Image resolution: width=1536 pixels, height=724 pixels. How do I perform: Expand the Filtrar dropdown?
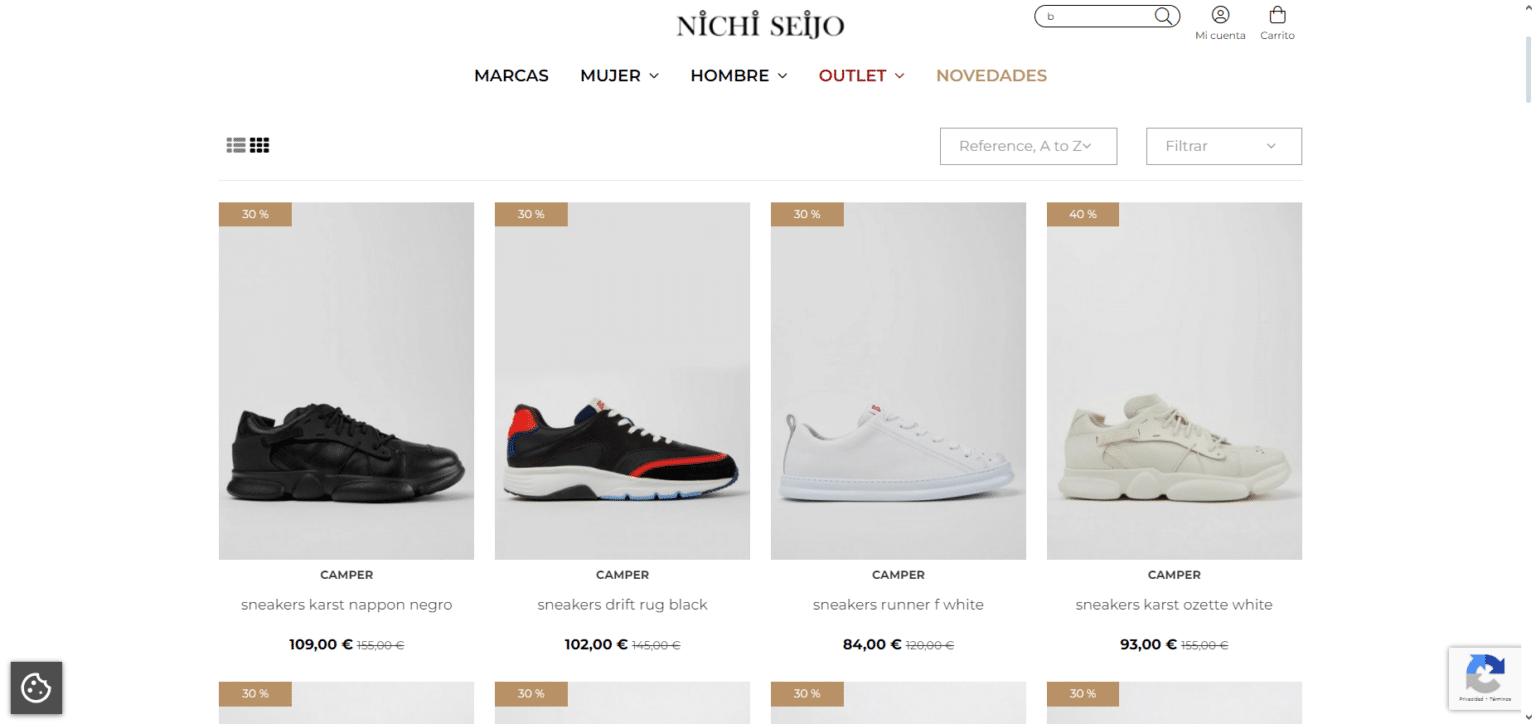(x=1223, y=146)
